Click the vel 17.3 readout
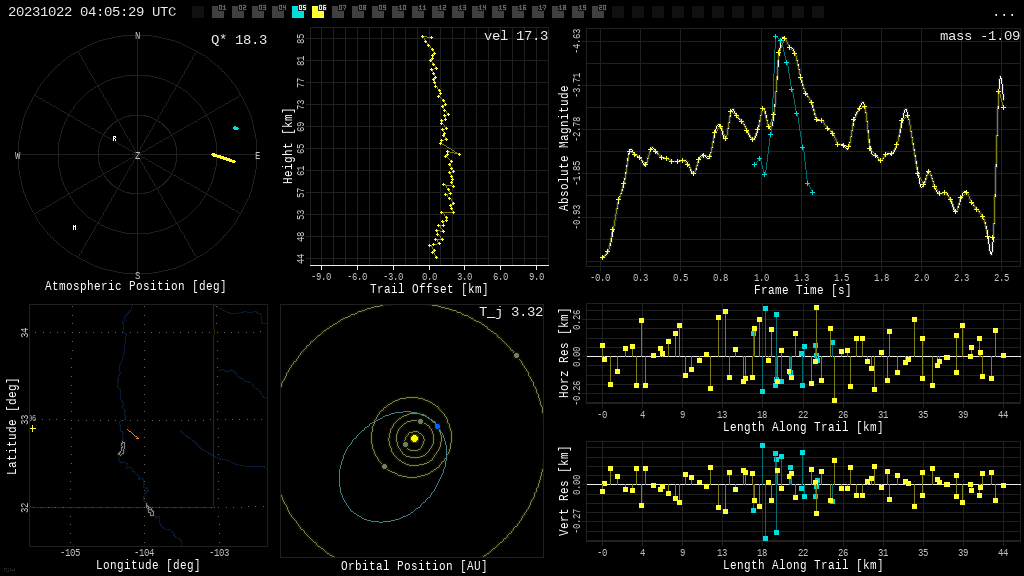 (x=515, y=36)
